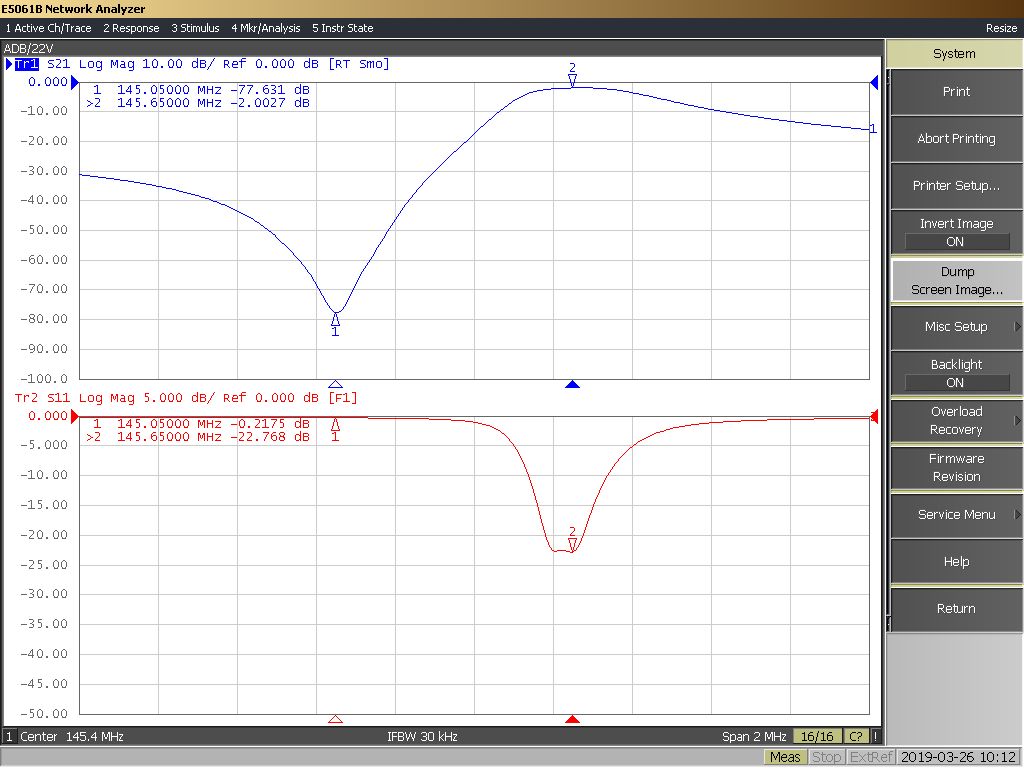The height and width of the screenshot is (768, 1024).
Task: Click the Abort Printing softkey
Action: pos(956,139)
